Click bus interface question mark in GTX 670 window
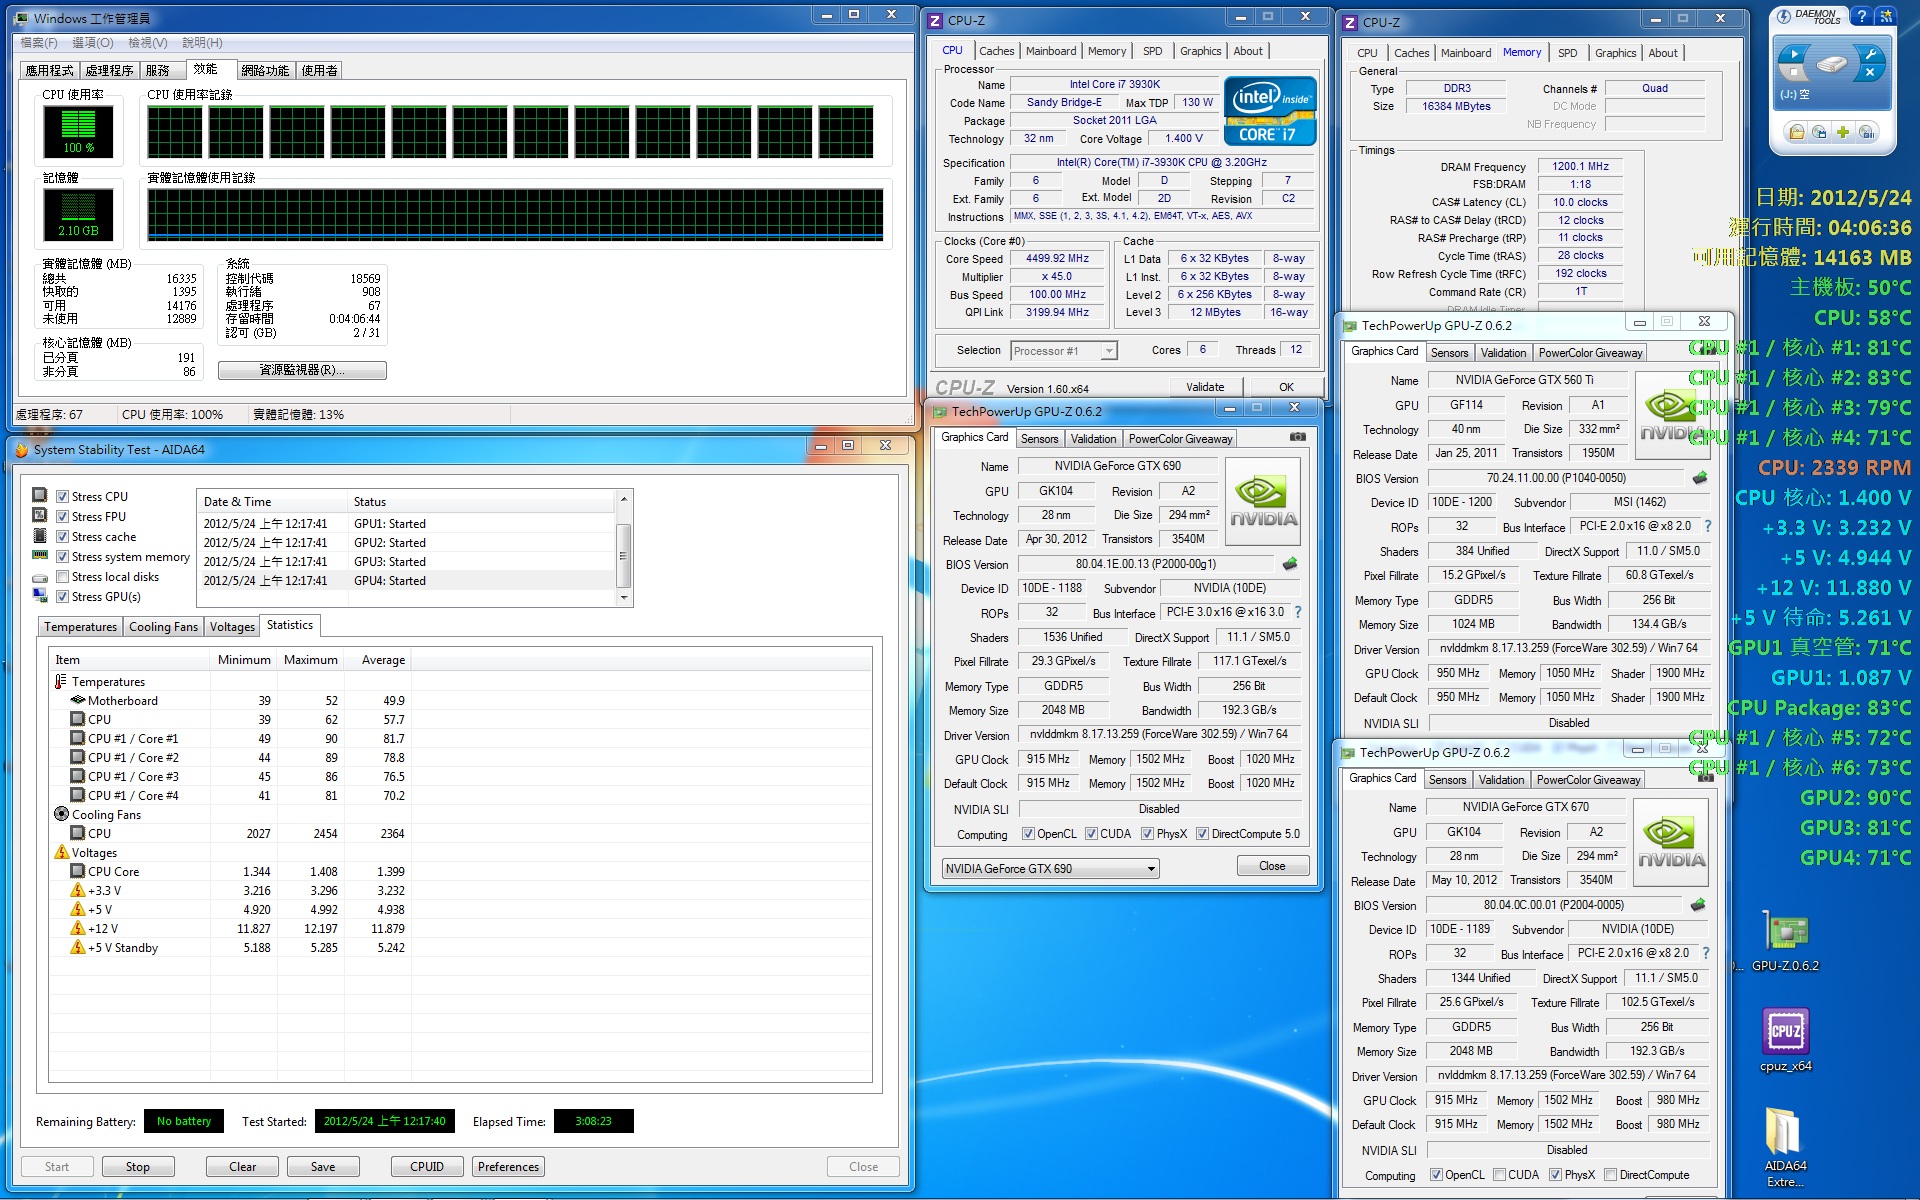Image resolution: width=1920 pixels, height=1200 pixels. click(1705, 953)
